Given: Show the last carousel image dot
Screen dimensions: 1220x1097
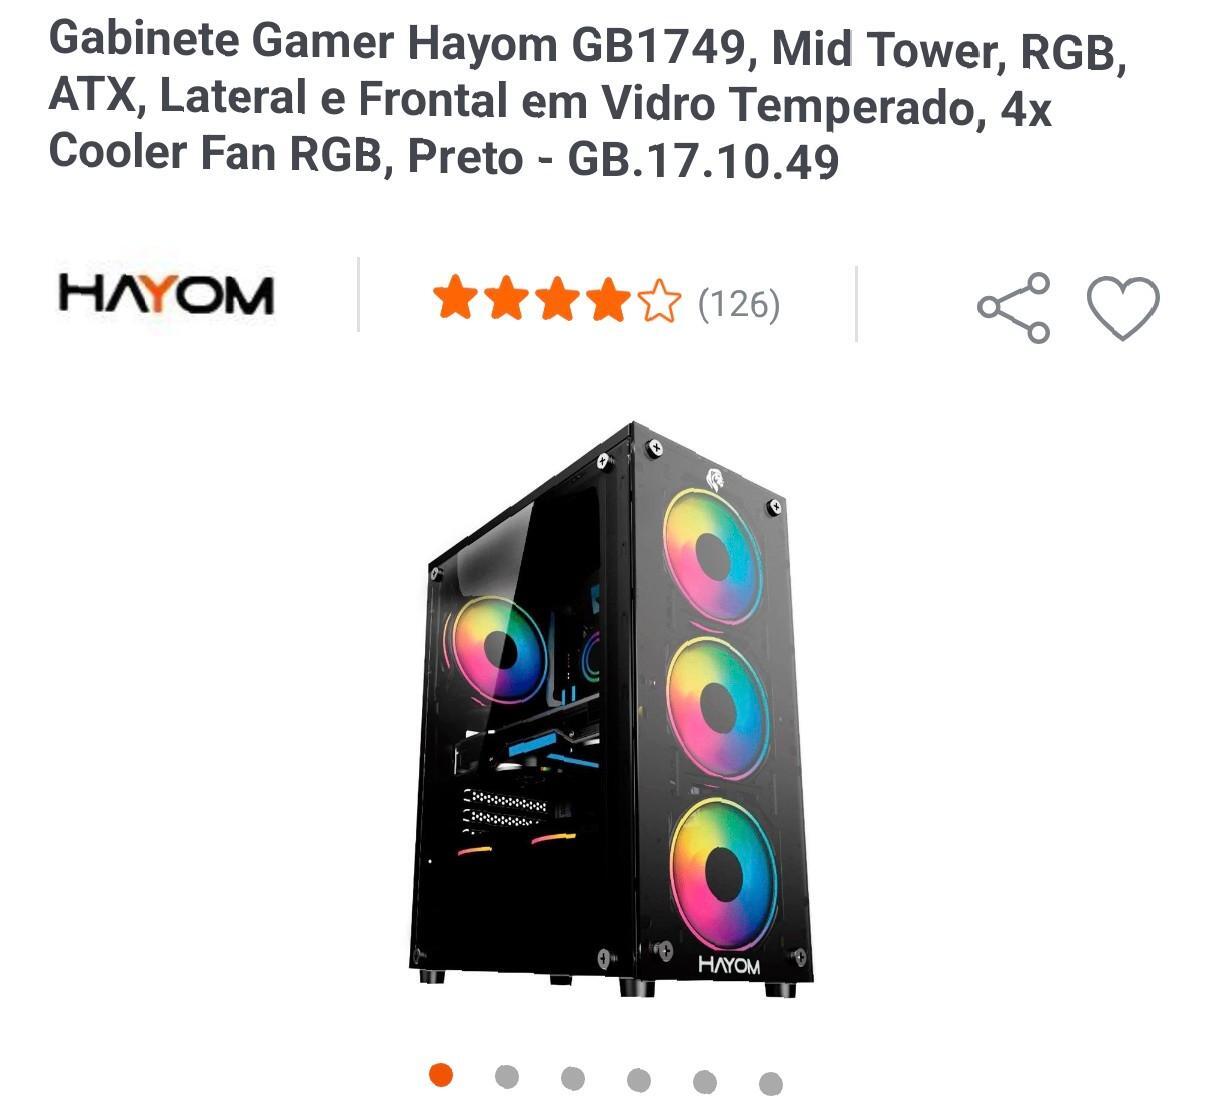Looking at the screenshot, I should (771, 1084).
